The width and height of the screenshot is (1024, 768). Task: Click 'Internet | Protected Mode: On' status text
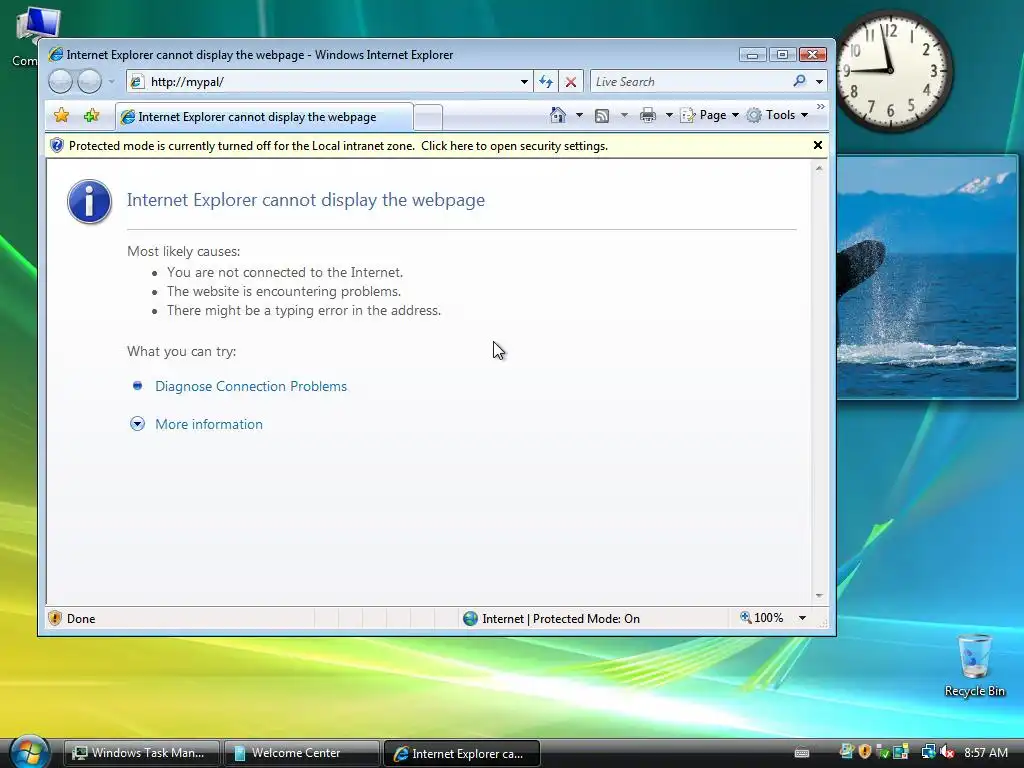561,618
